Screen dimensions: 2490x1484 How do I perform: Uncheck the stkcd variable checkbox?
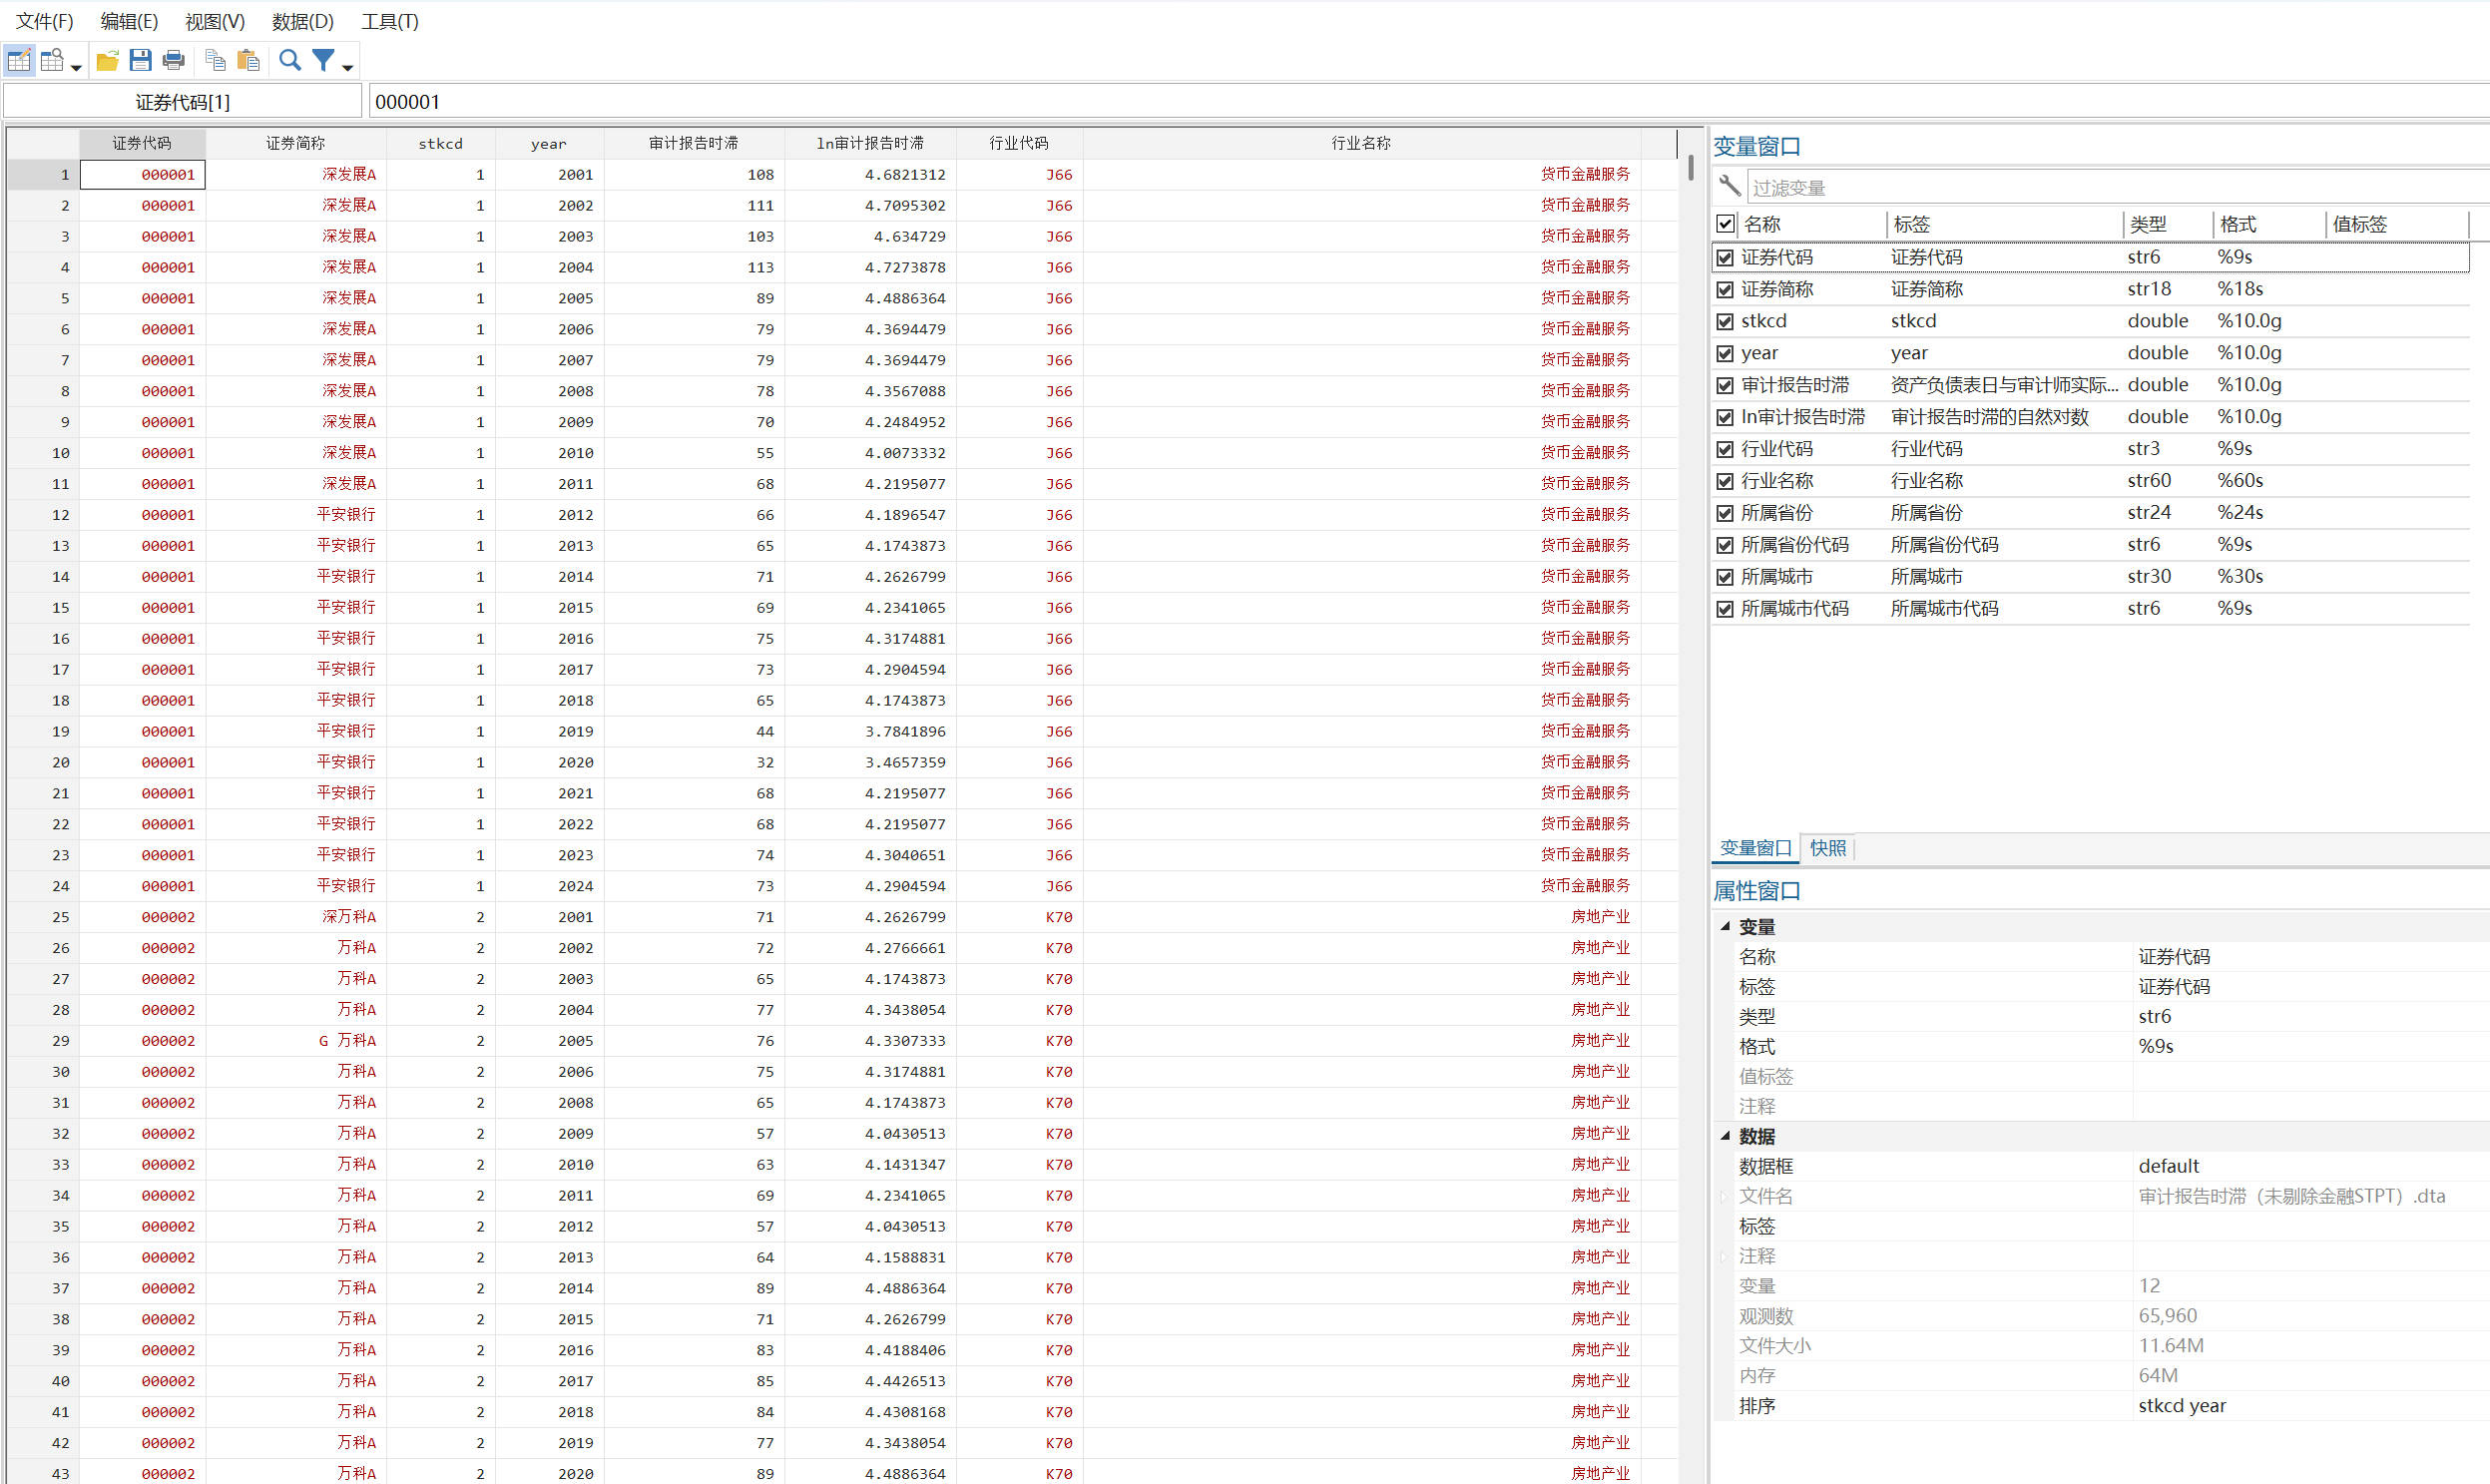pyautogui.click(x=1725, y=322)
